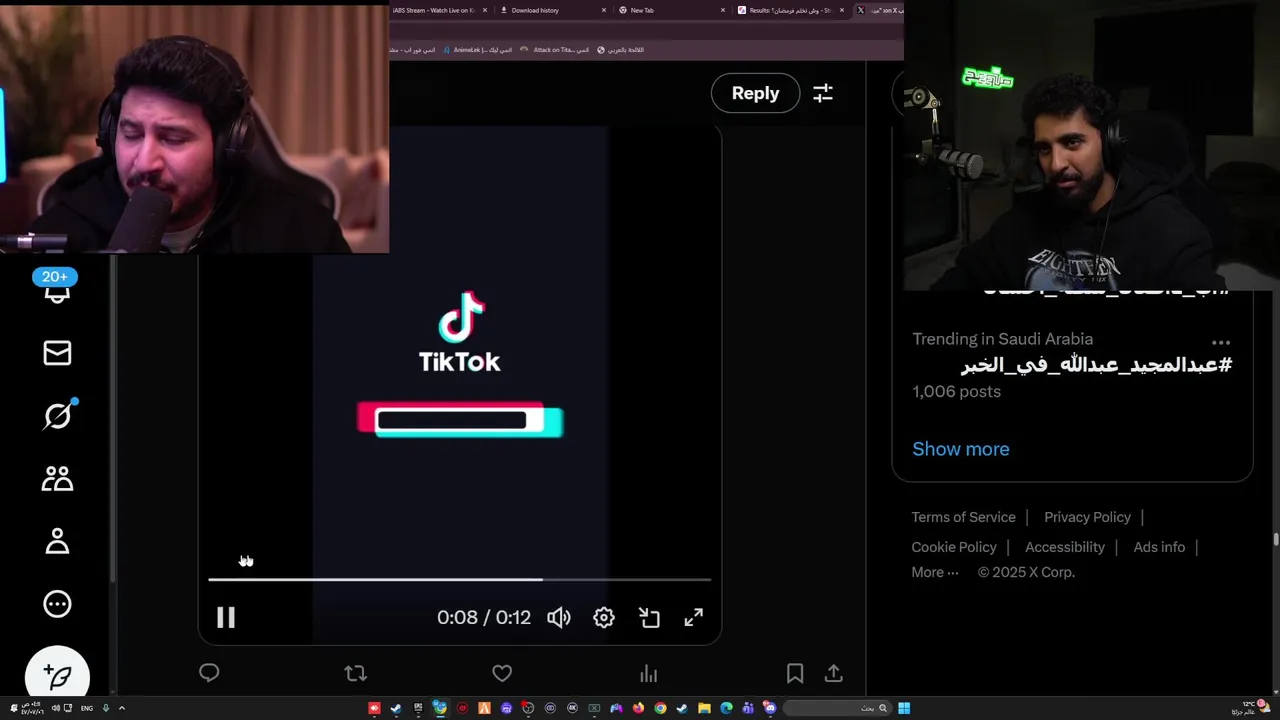1280x720 pixels.
Task: Close the Download history tab
Action: [604, 10]
